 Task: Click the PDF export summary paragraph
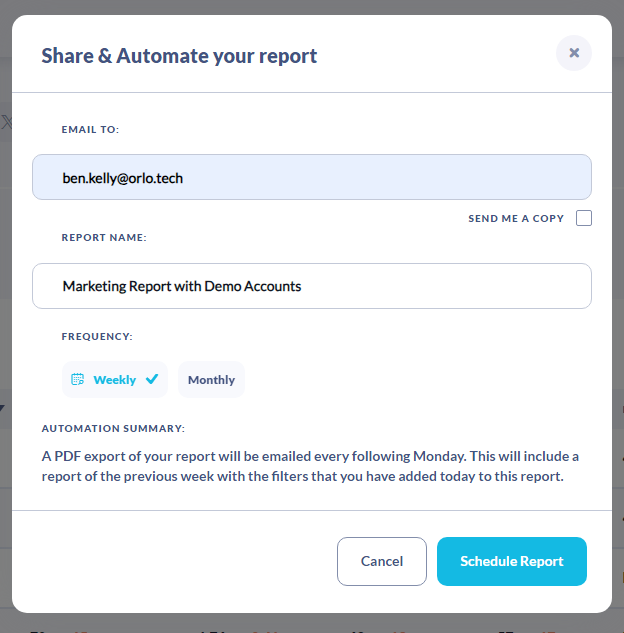[x=310, y=466]
